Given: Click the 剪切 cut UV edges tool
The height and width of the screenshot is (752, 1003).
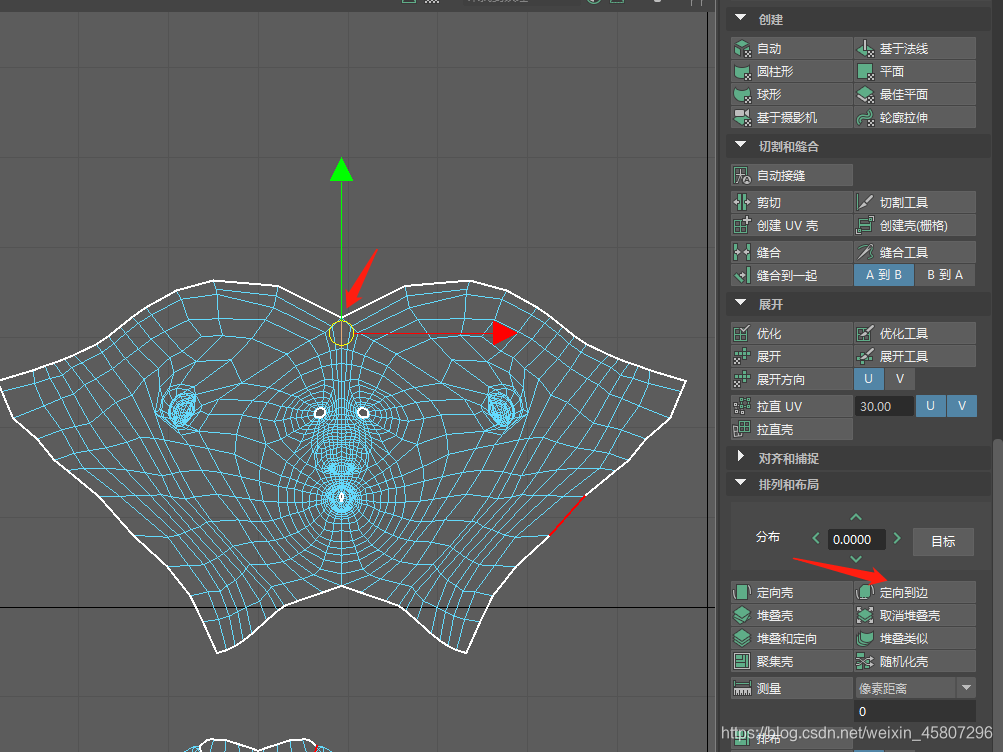Looking at the screenshot, I should click(792, 203).
